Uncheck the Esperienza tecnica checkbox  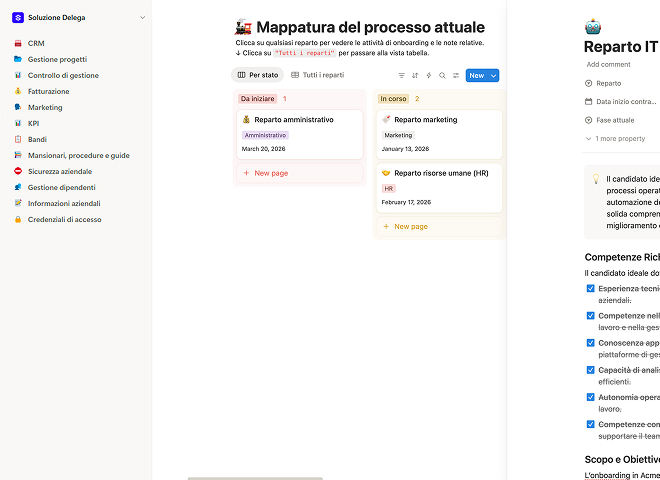click(x=591, y=288)
